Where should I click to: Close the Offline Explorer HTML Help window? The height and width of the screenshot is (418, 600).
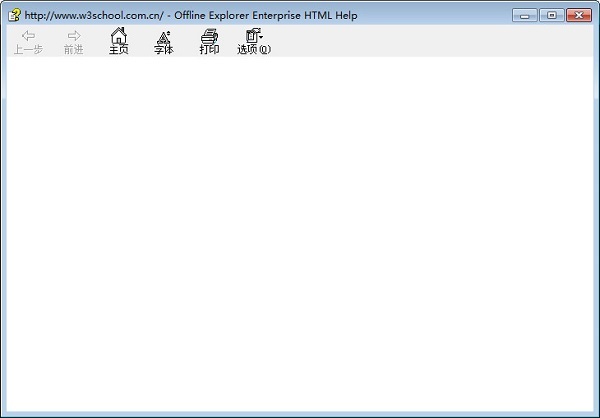tap(579, 16)
